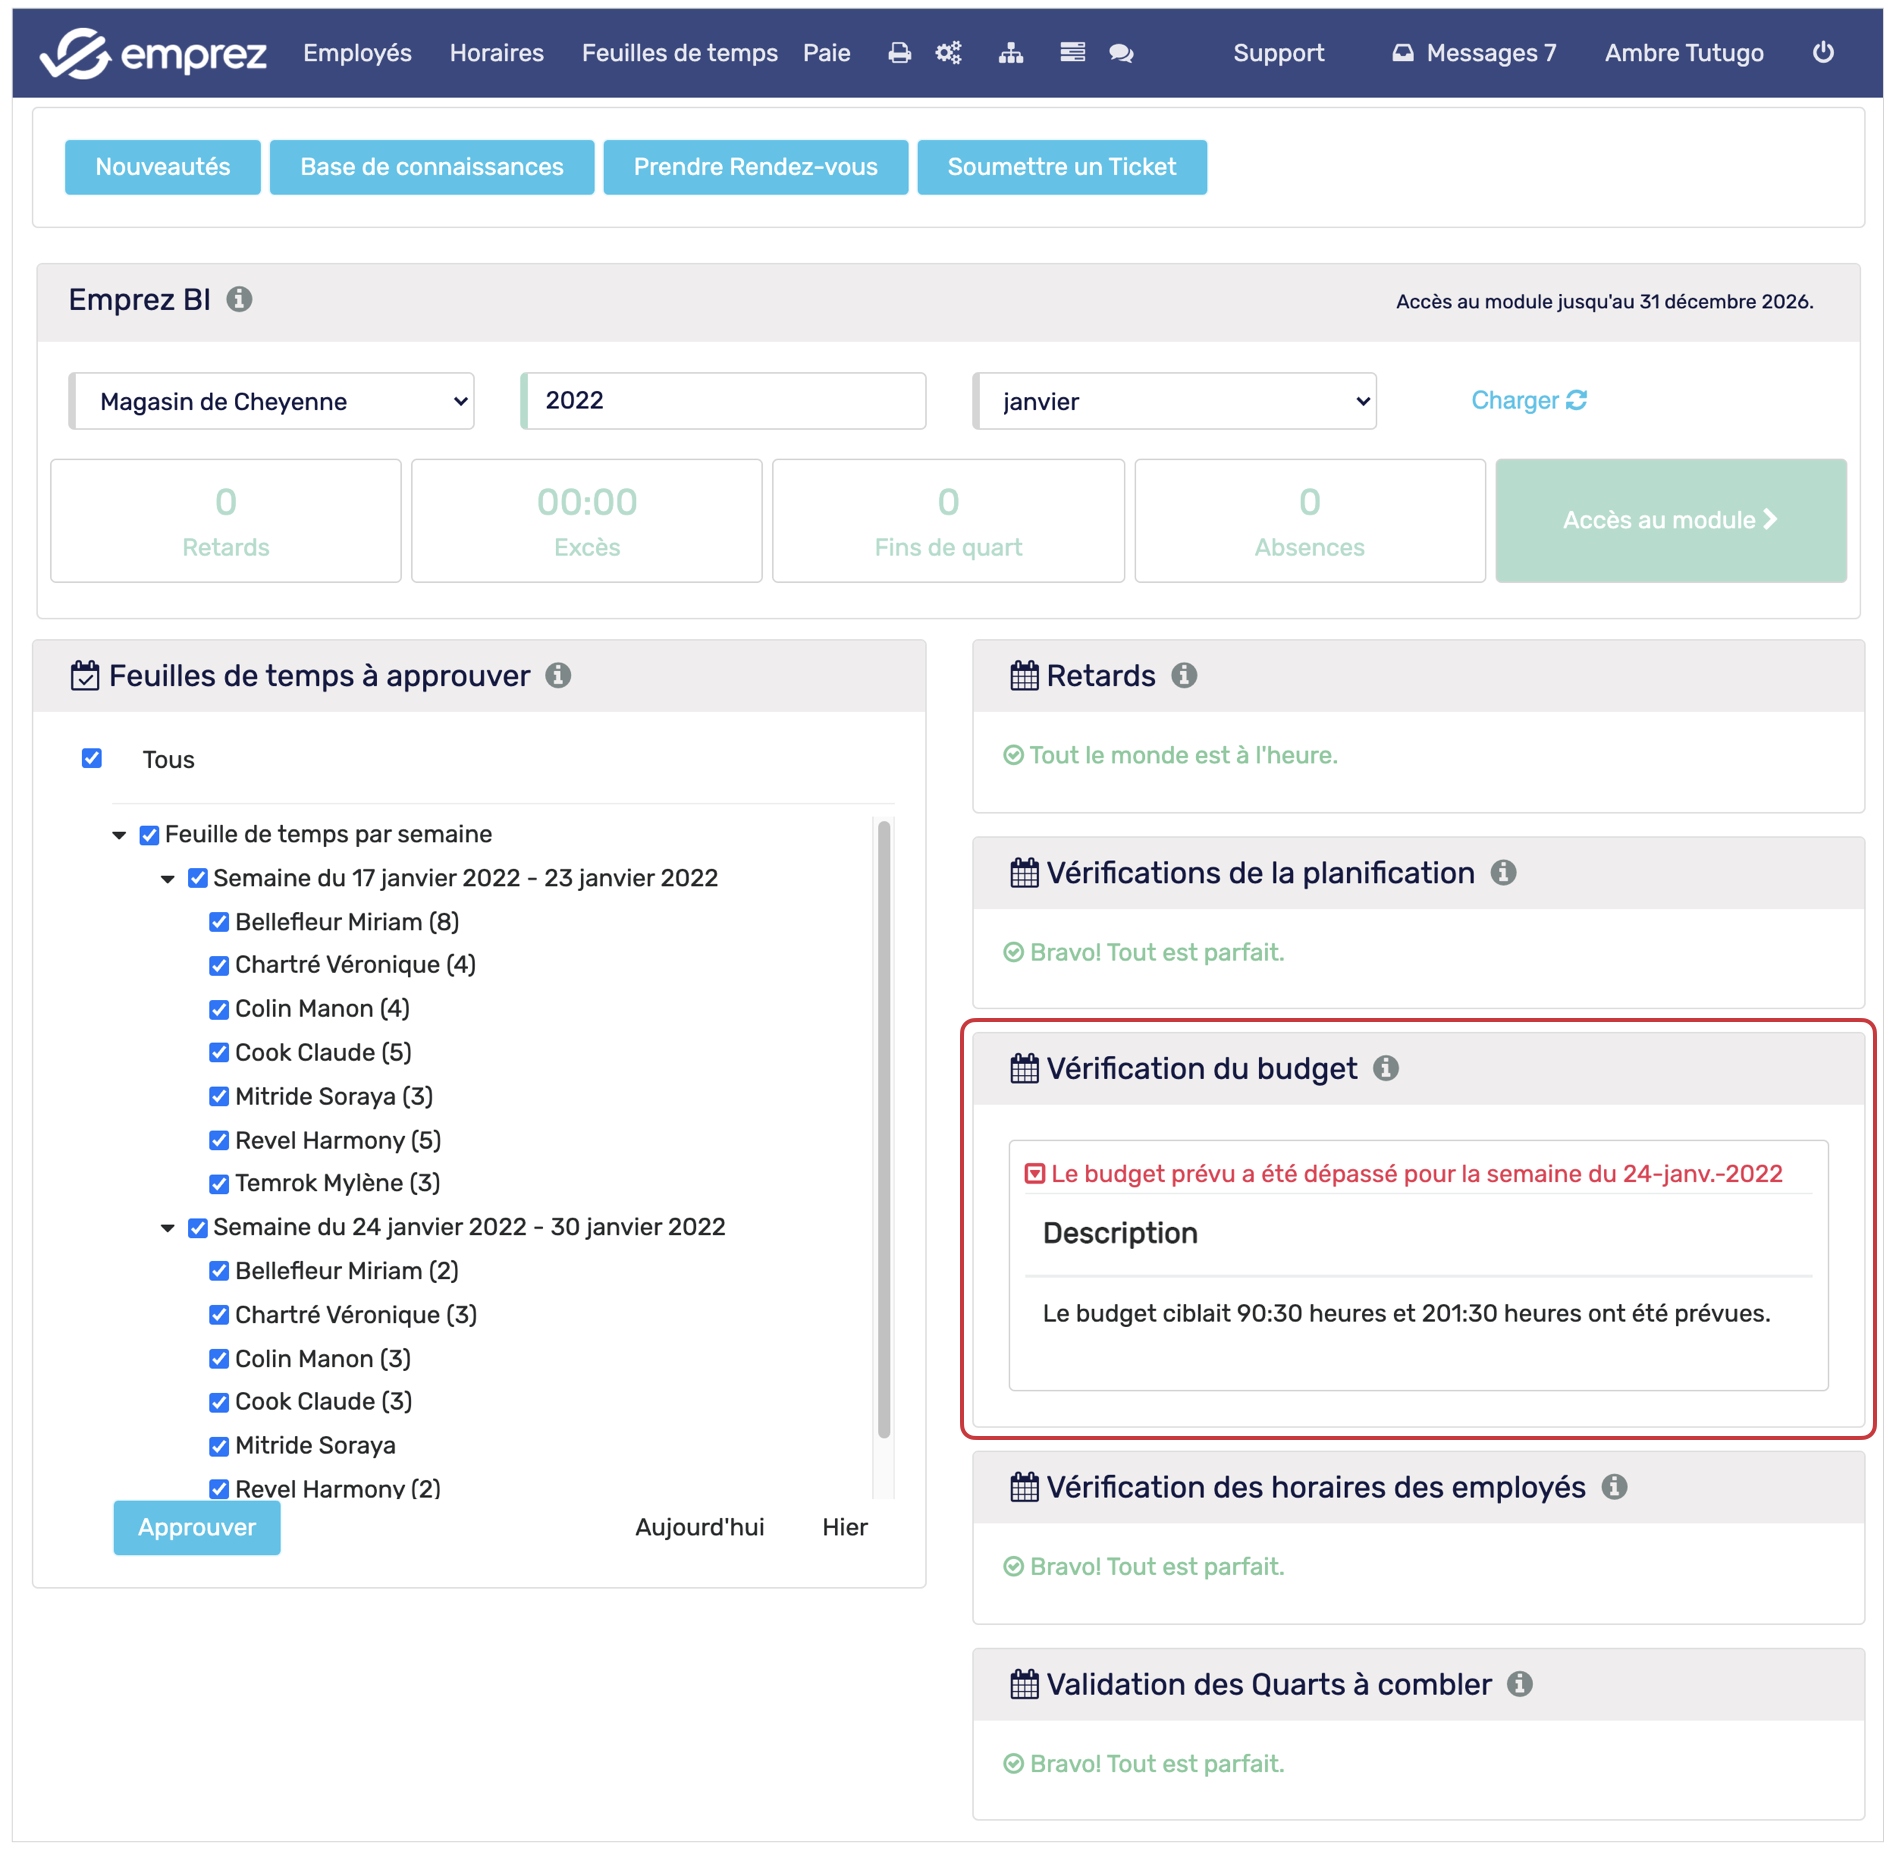Click the Approuver button

click(197, 1527)
